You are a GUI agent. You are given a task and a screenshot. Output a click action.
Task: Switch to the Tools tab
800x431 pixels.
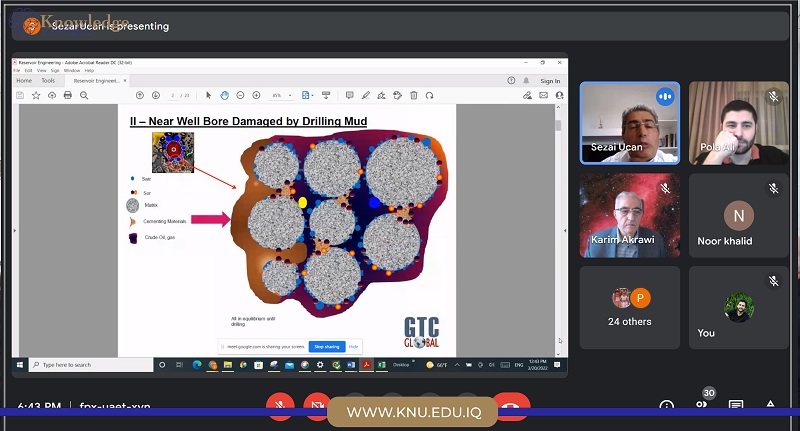coord(48,81)
